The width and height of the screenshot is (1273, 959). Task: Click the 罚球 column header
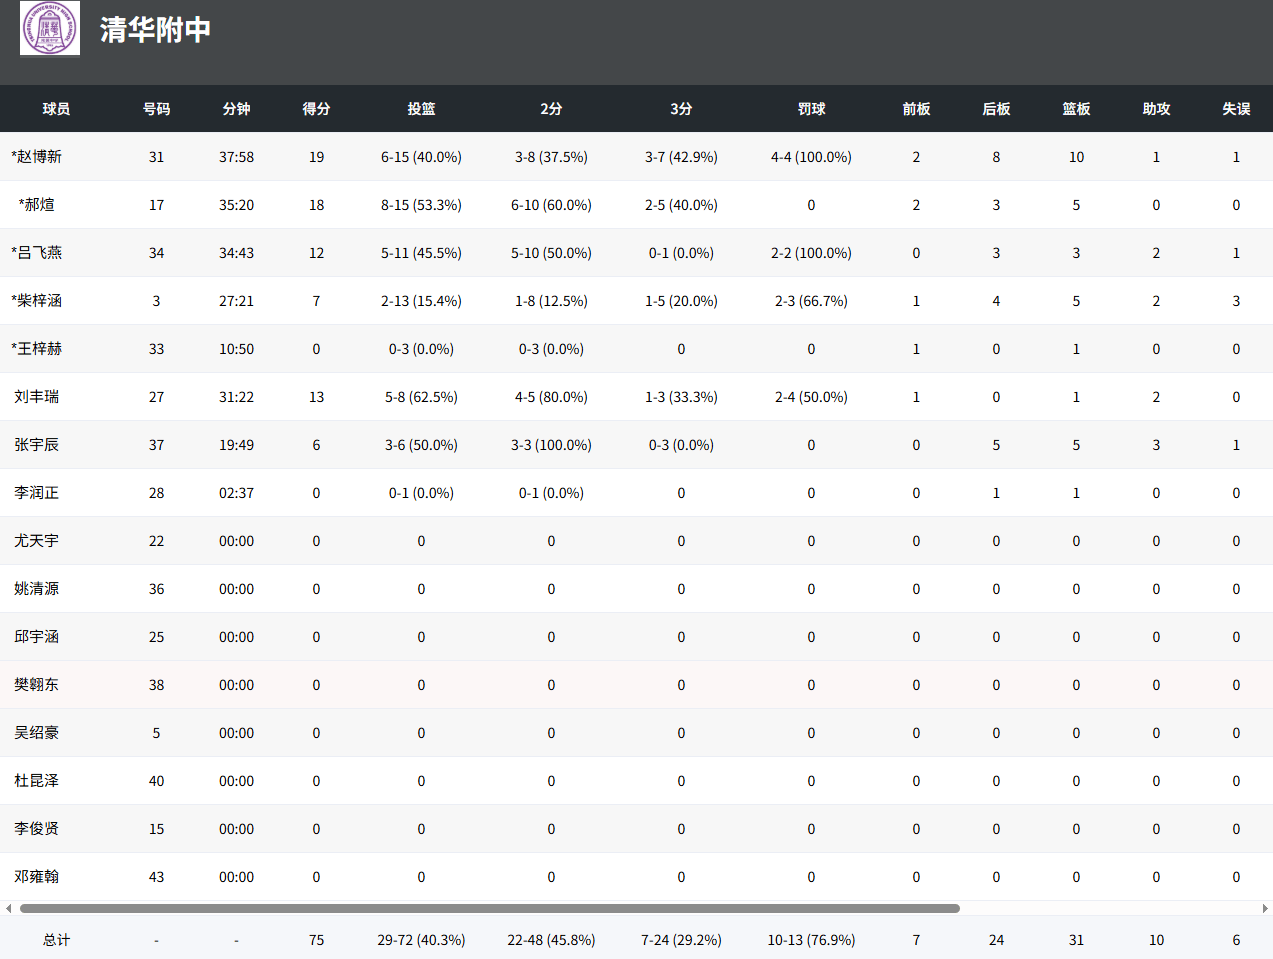tap(811, 109)
